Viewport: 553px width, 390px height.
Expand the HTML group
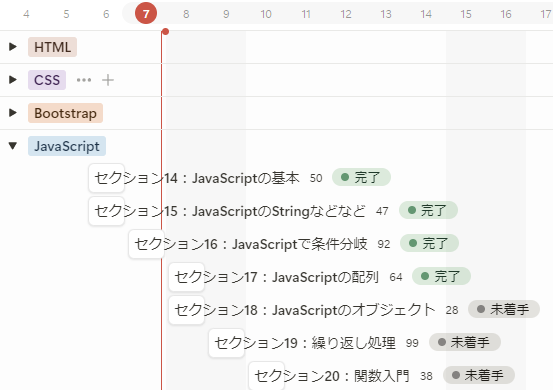click(13, 47)
